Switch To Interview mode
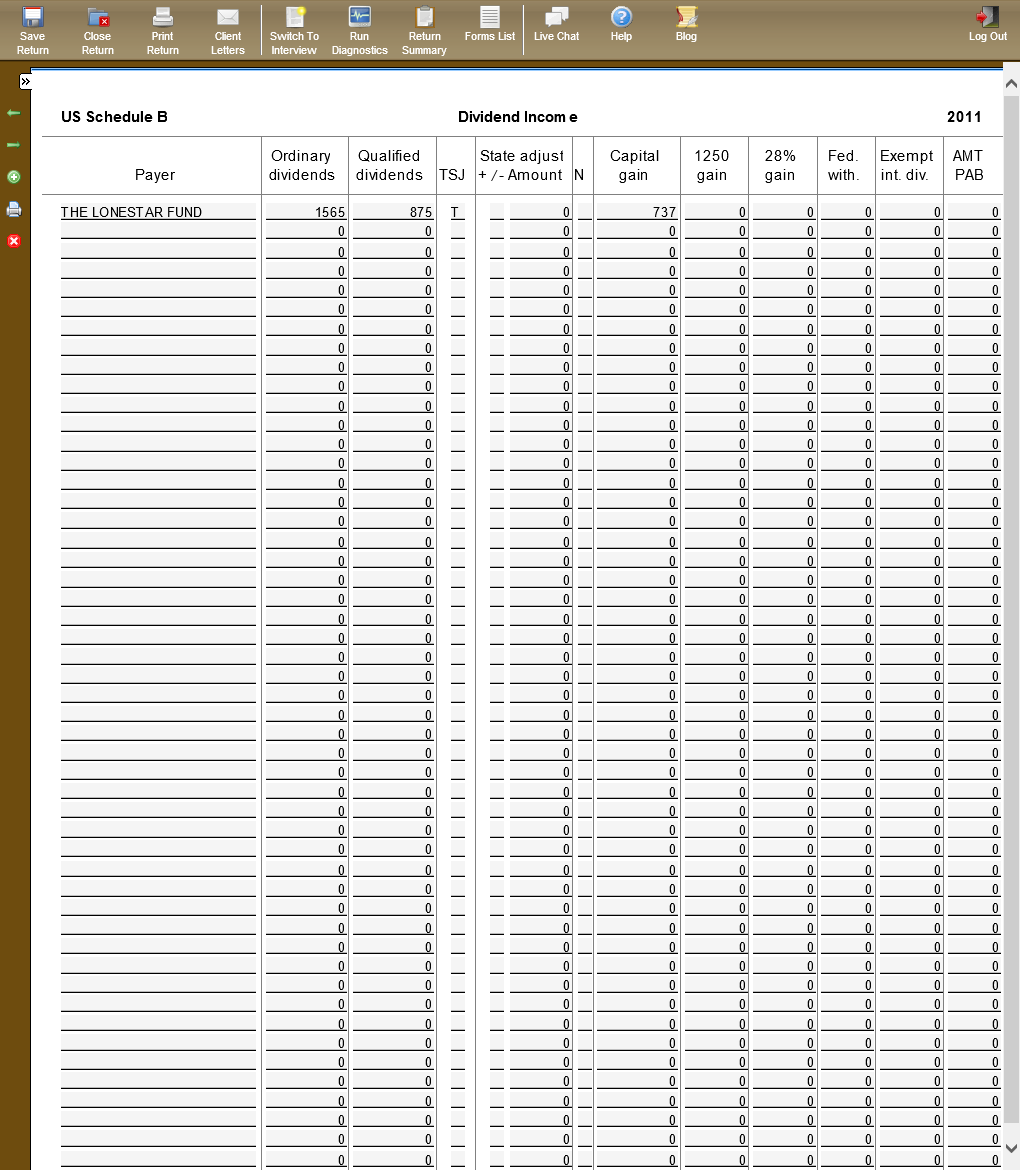 point(294,30)
